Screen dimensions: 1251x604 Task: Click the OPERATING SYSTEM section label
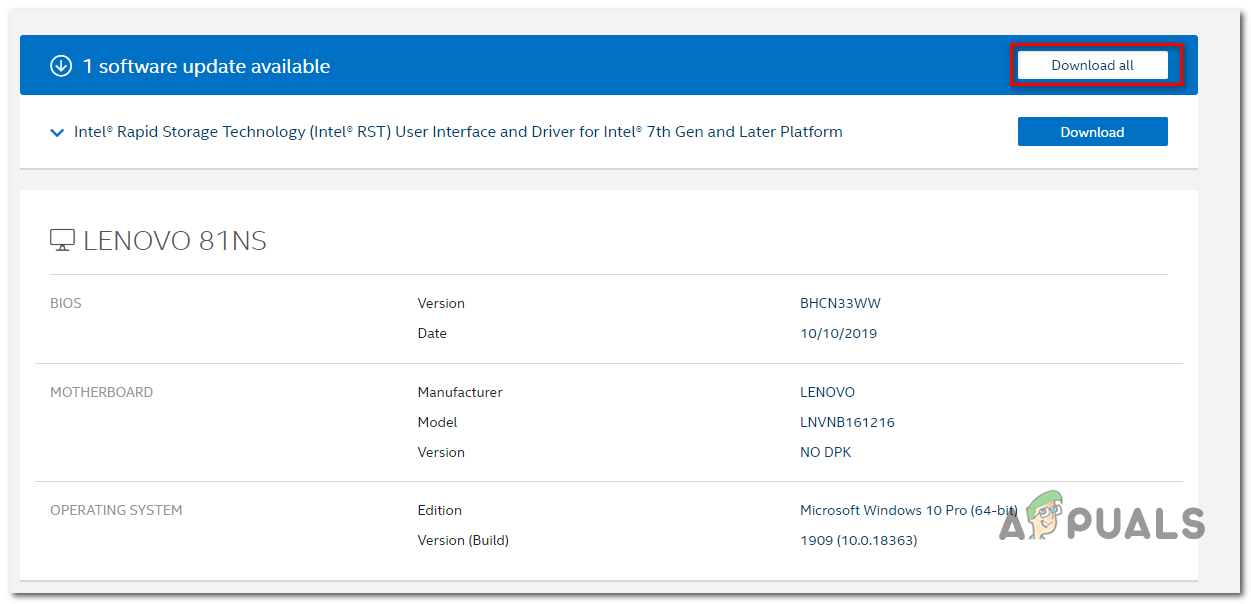pos(116,510)
